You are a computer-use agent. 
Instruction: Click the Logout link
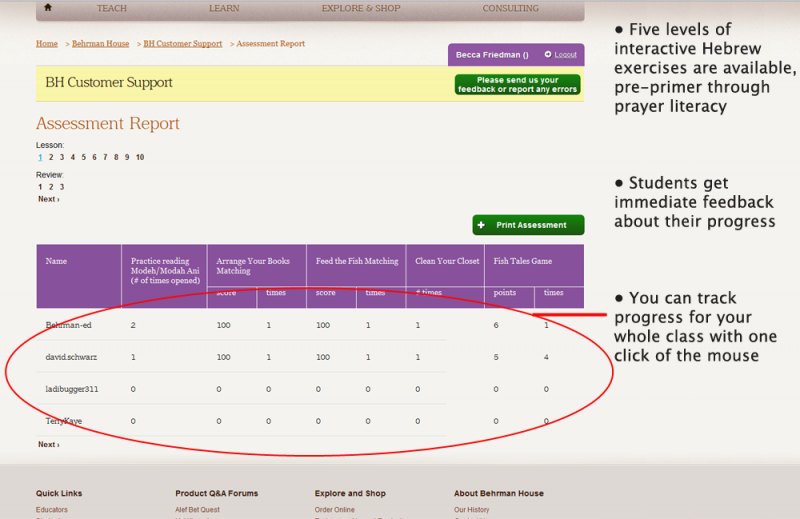click(565, 55)
